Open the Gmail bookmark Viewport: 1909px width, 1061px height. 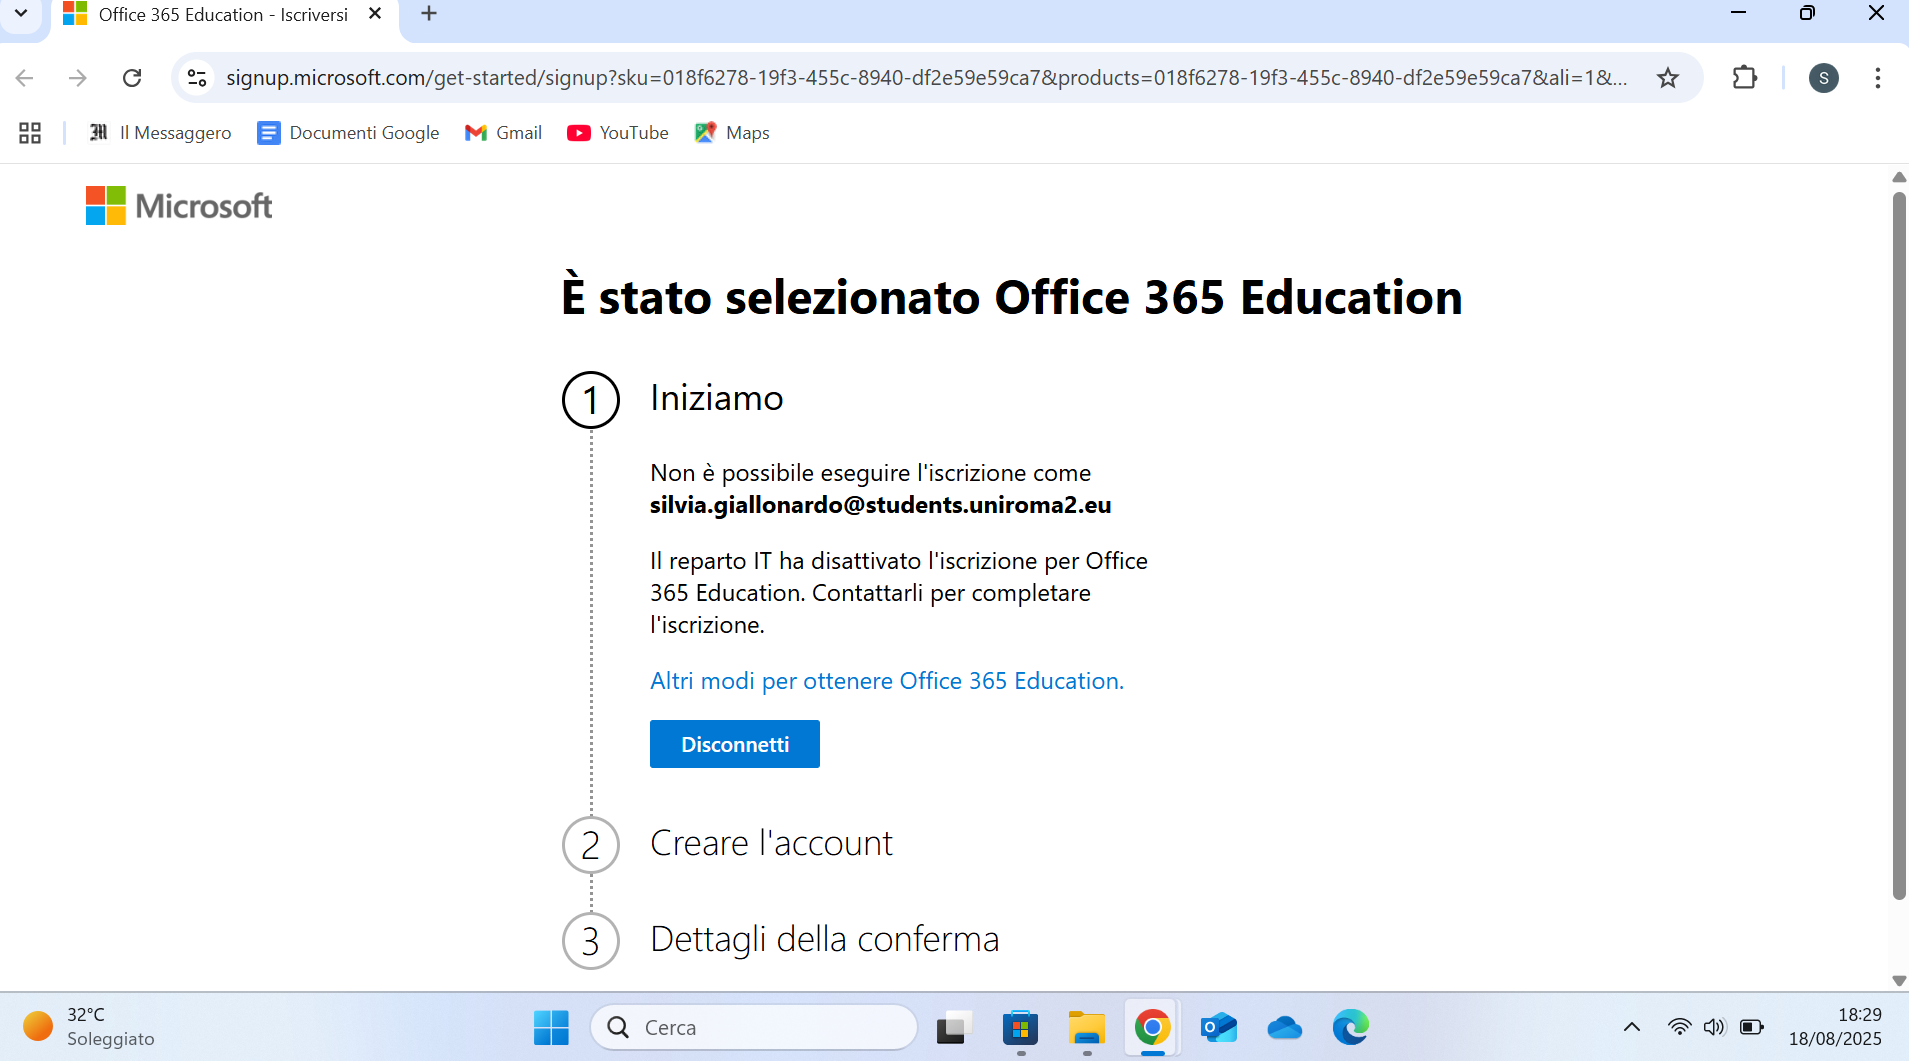tap(504, 133)
